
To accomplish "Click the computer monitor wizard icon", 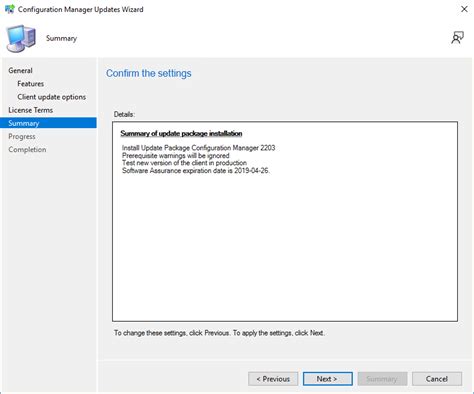I will point(21,38).
